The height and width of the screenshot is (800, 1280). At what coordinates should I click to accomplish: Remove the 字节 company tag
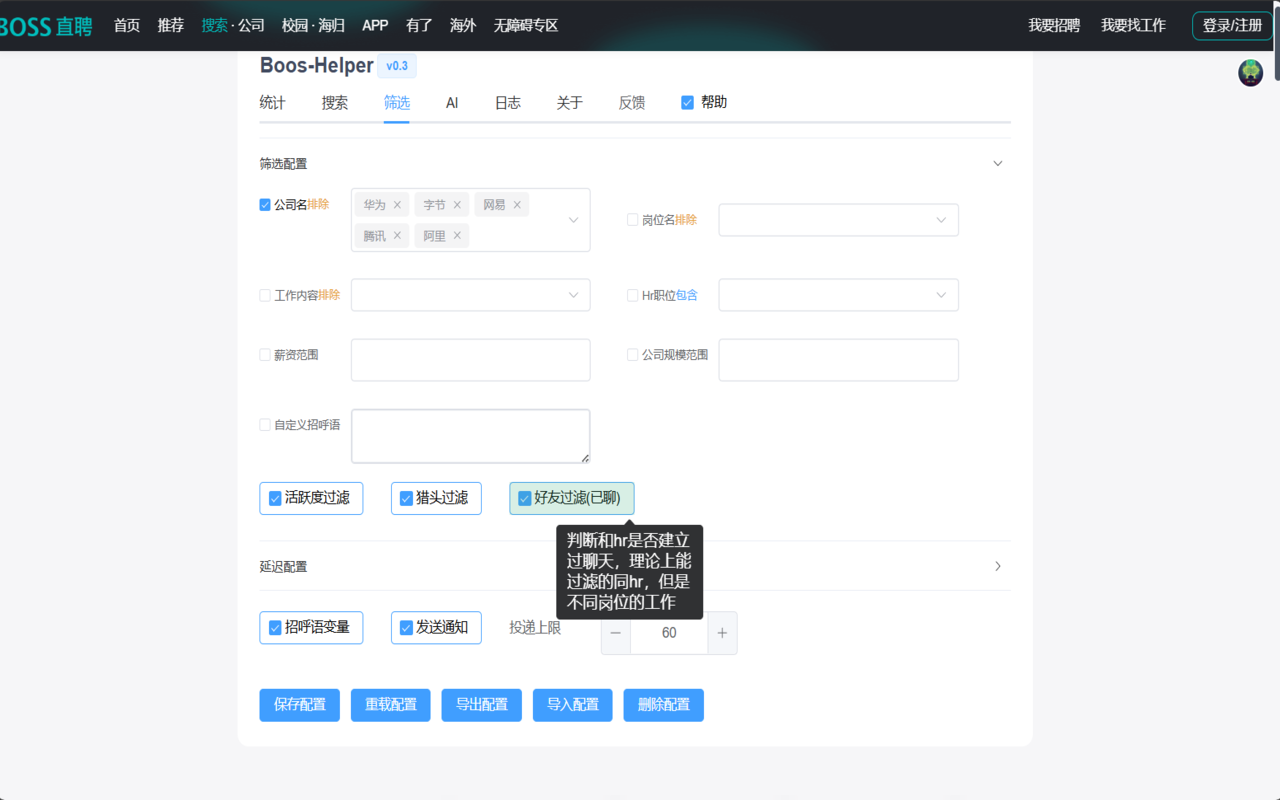pyautogui.click(x=459, y=204)
